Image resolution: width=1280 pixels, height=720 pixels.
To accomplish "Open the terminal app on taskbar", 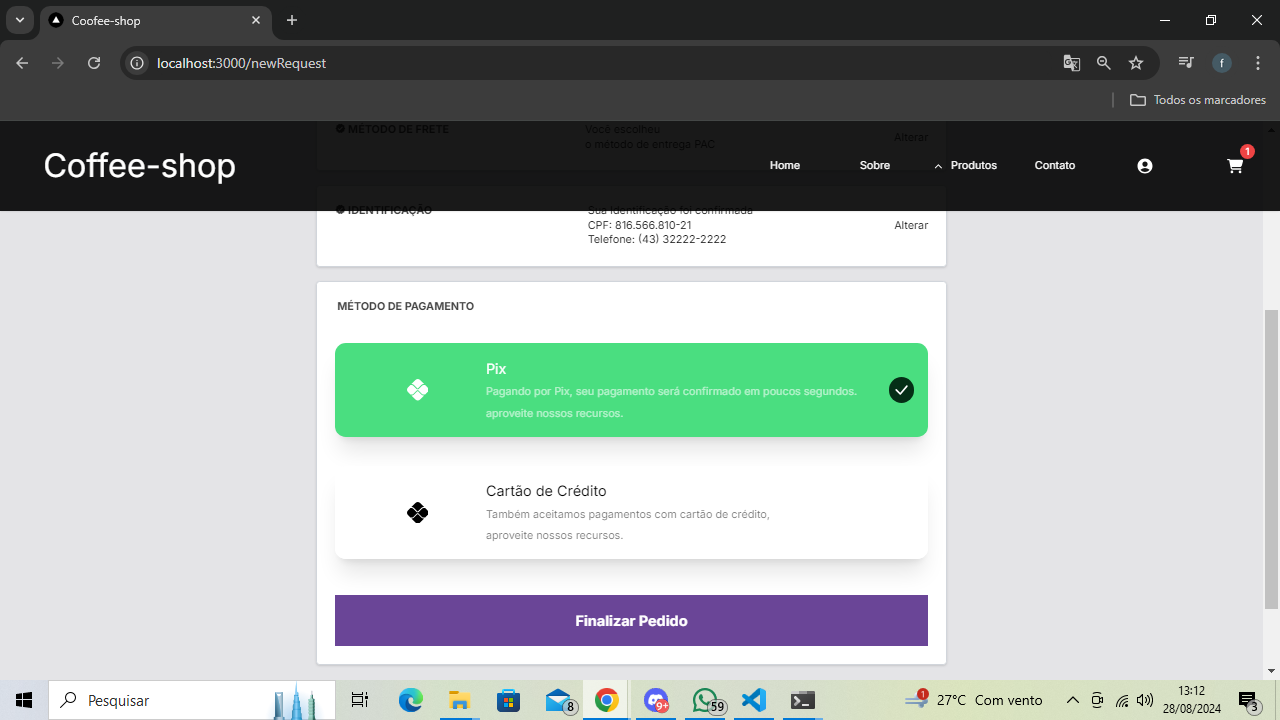I will [802, 700].
